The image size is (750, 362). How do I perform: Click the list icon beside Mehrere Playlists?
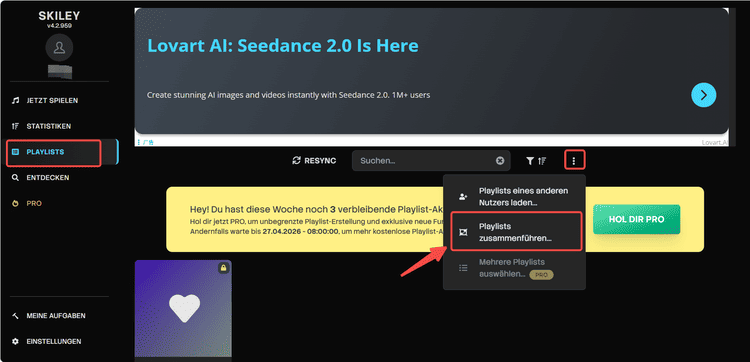coord(463,268)
